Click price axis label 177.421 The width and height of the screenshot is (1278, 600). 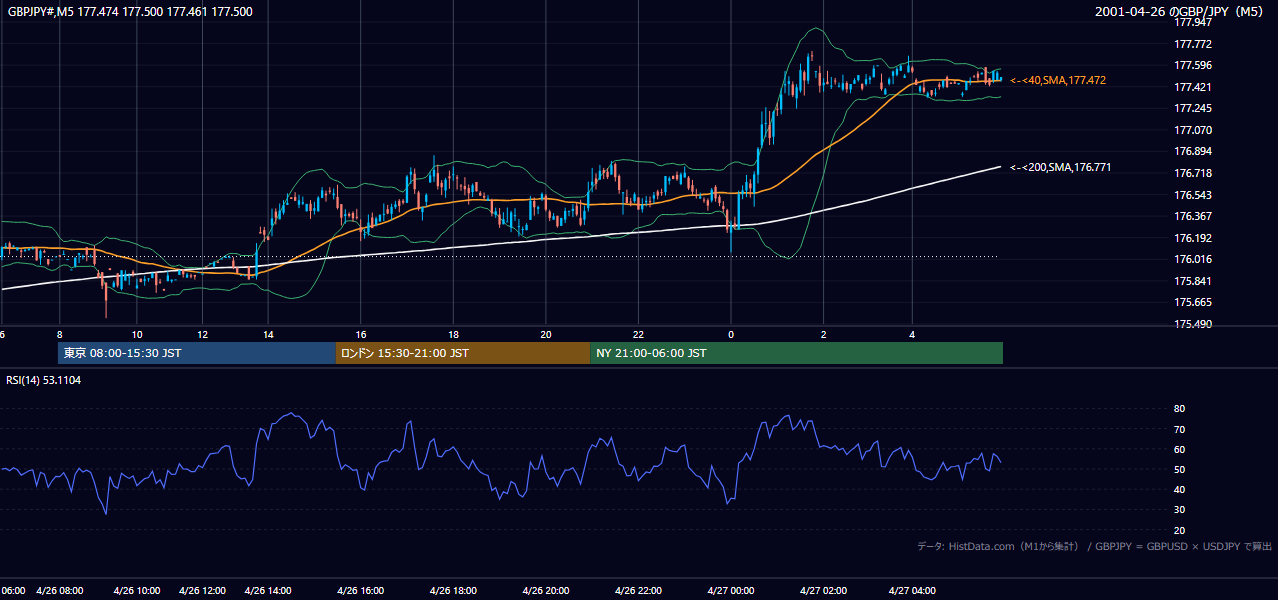[1193, 87]
